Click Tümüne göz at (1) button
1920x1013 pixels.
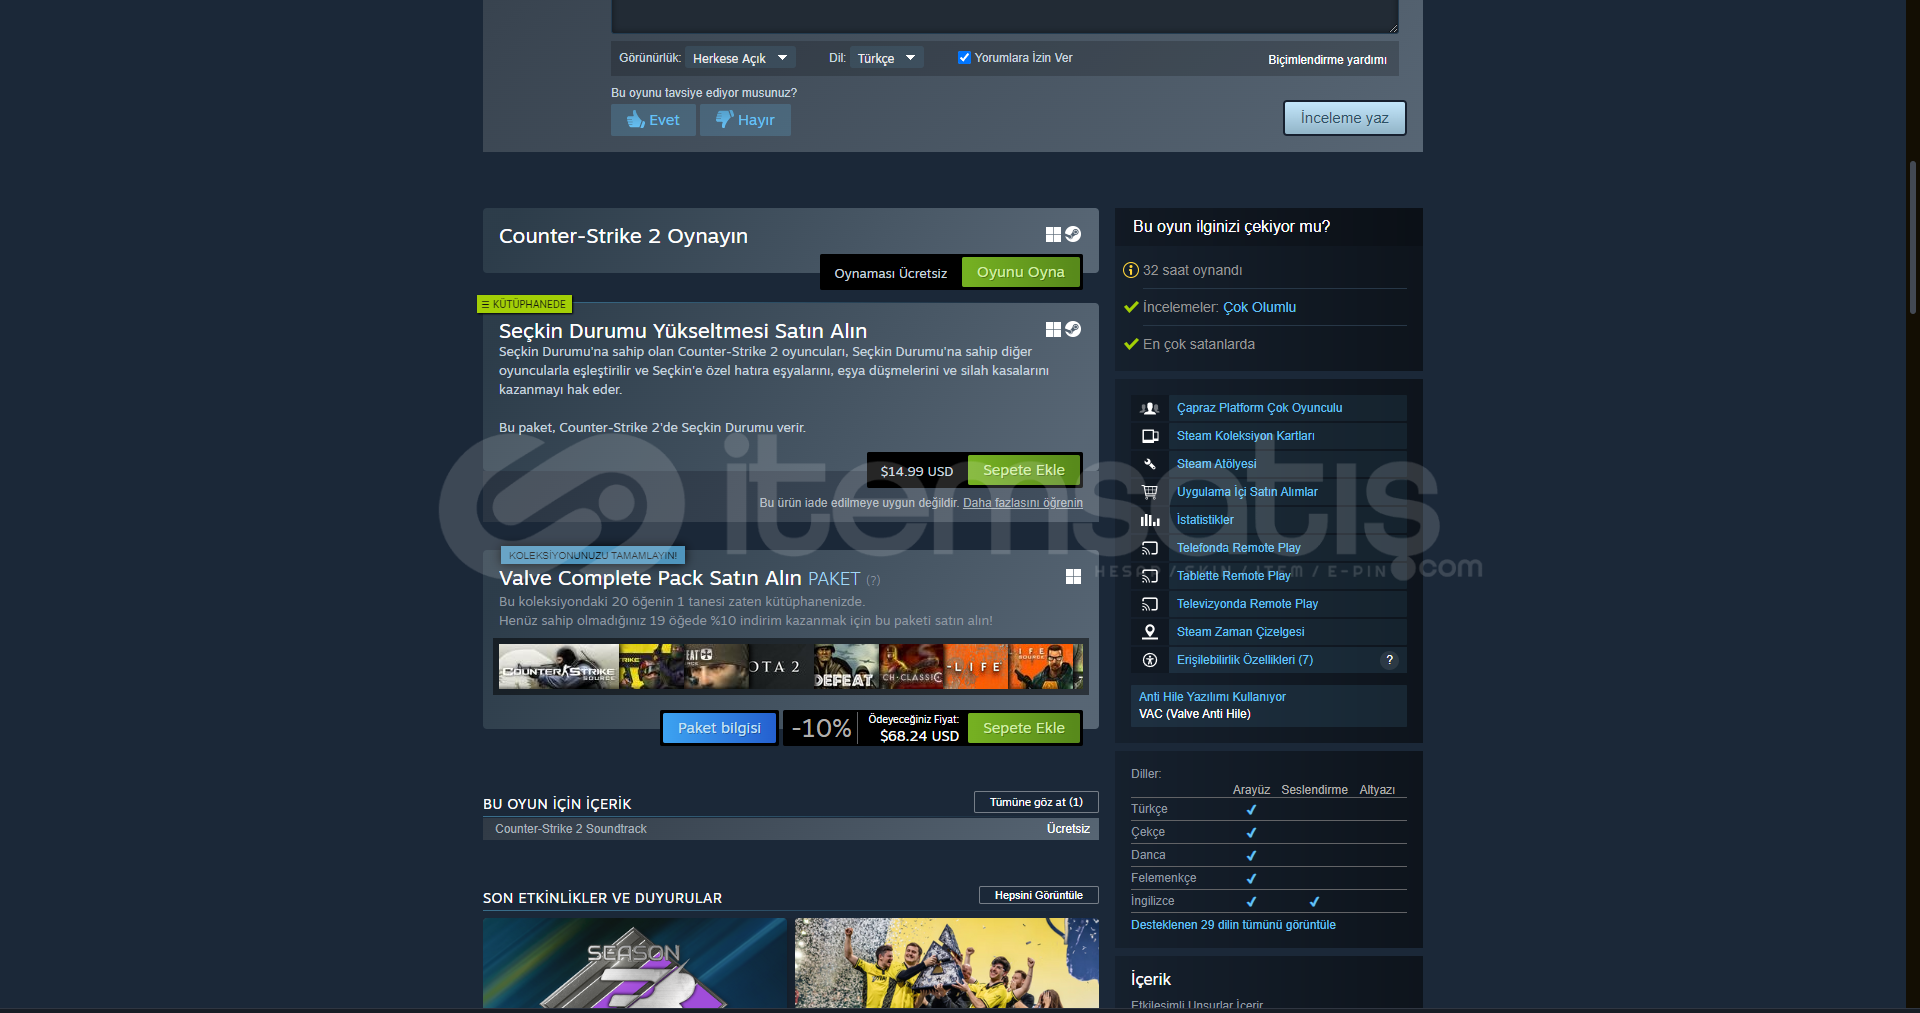click(1036, 802)
